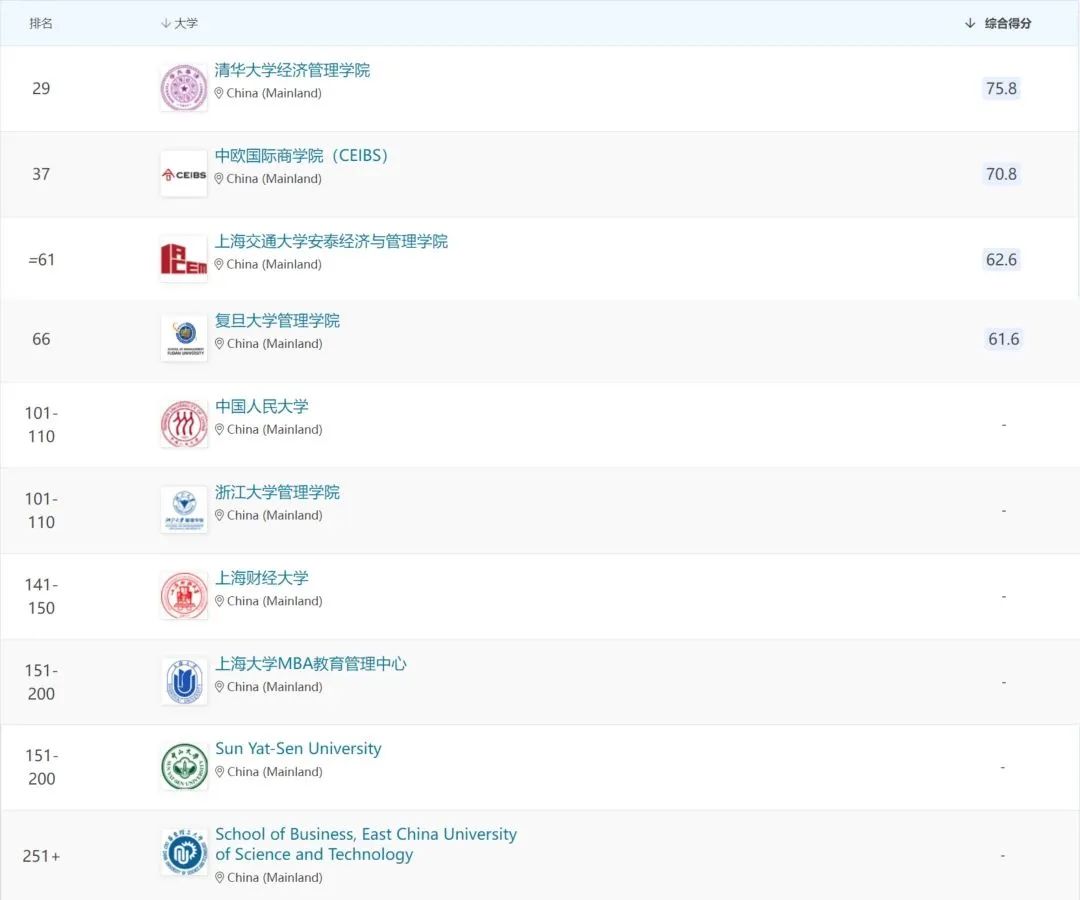Click the Tsinghua University logo icon
Viewport: 1080px width, 900px height.
point(184,88)
